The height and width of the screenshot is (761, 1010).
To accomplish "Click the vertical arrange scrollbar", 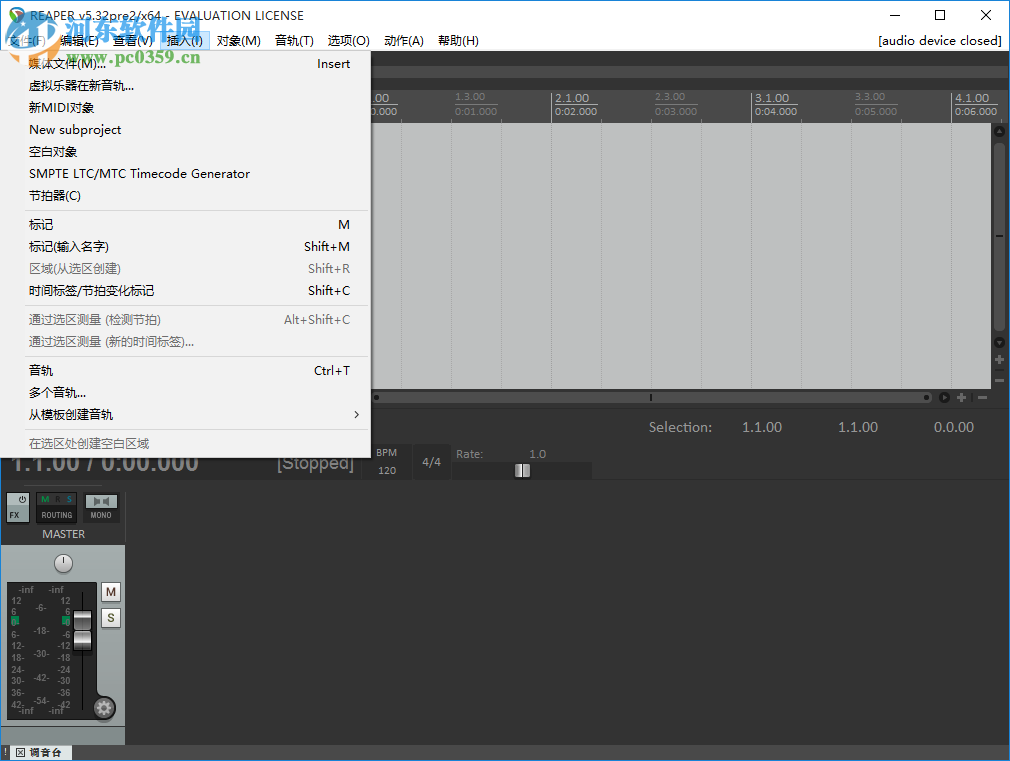I will click(999, 236).
